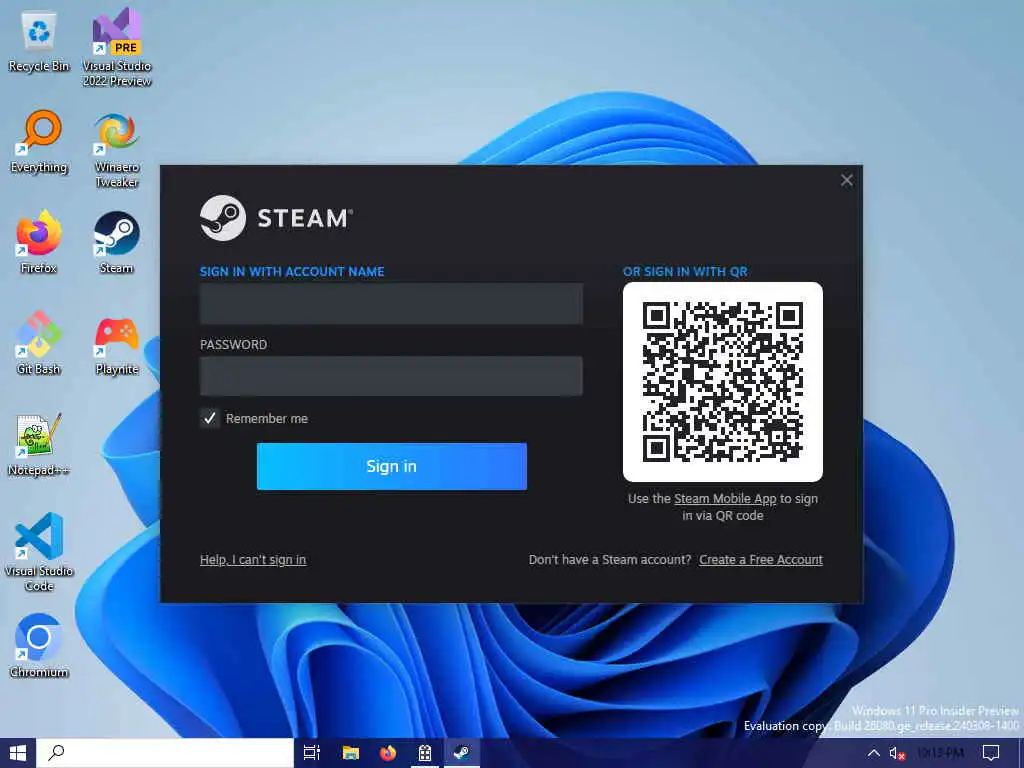Image resolution: width=1024 pixels, height=768 pixels.
Task: Click the taskbar clock
Action: click(940, 753)
